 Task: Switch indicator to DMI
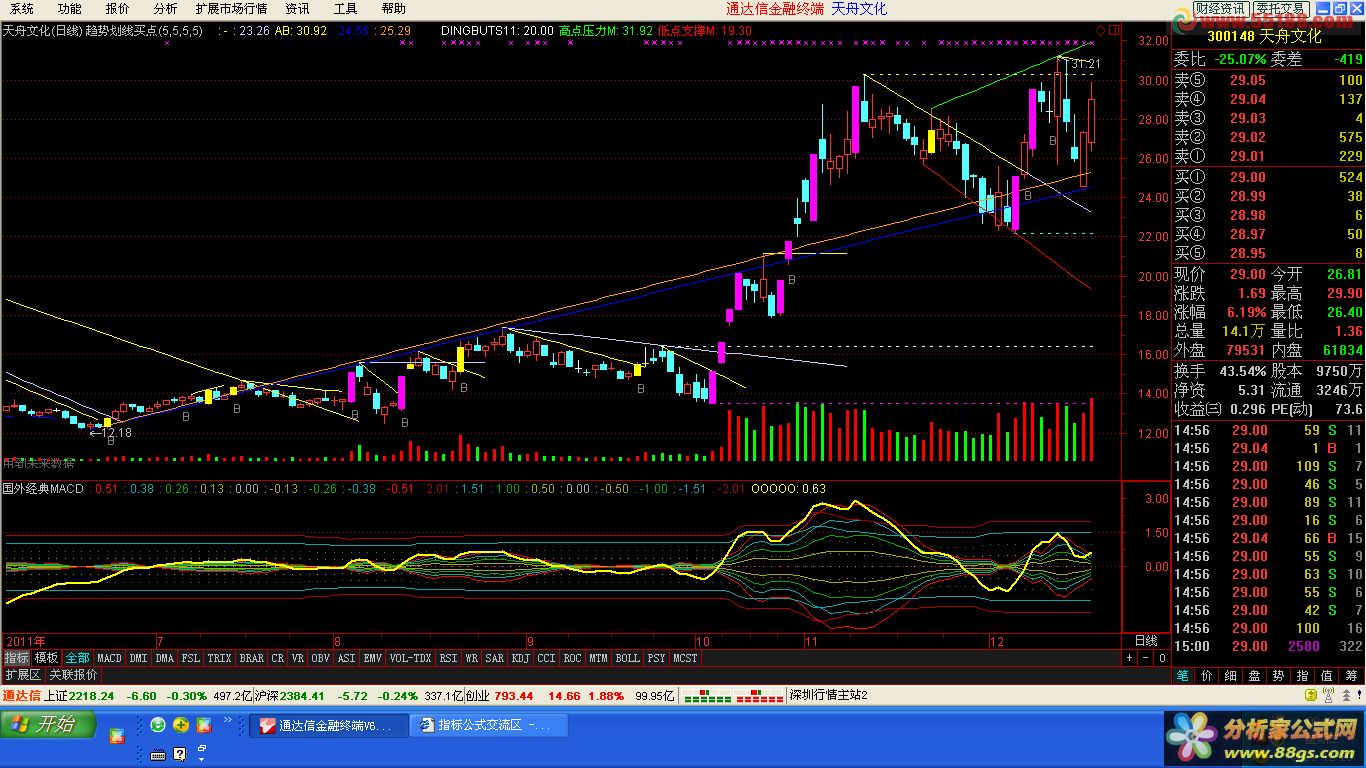[x=138, y=658]
